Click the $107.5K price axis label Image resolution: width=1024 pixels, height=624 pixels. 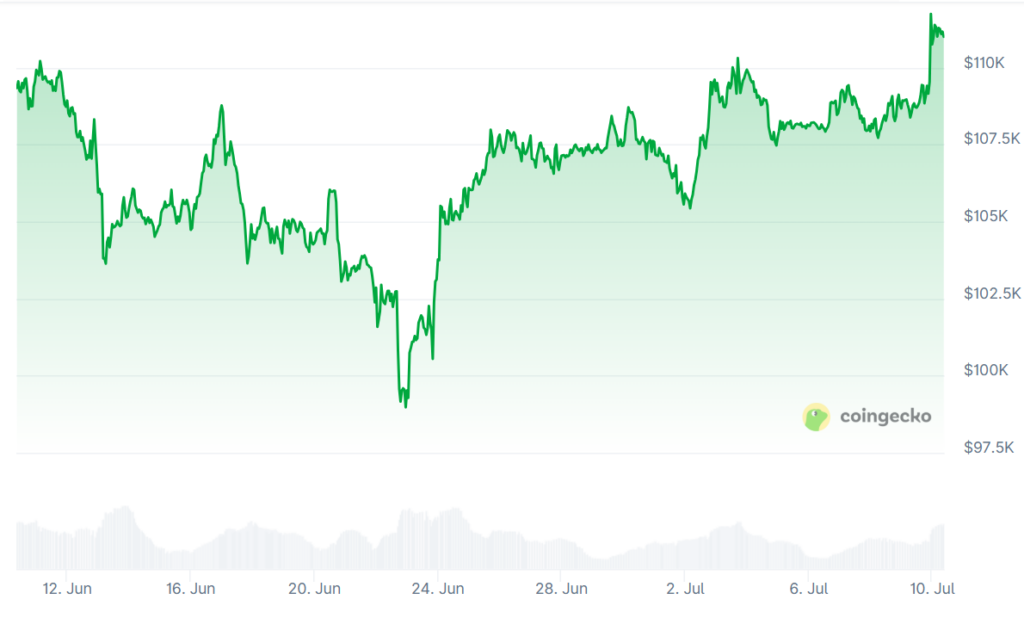click(990, 138)
